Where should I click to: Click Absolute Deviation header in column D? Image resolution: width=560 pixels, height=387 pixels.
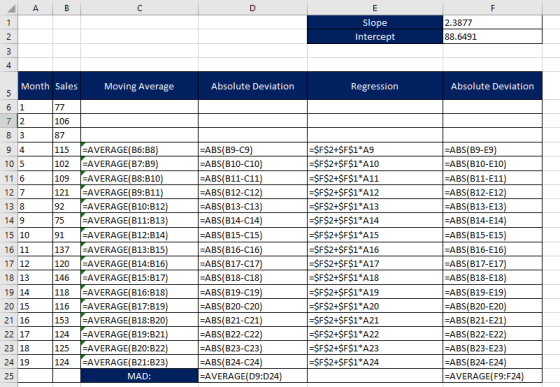click(252, 86)
